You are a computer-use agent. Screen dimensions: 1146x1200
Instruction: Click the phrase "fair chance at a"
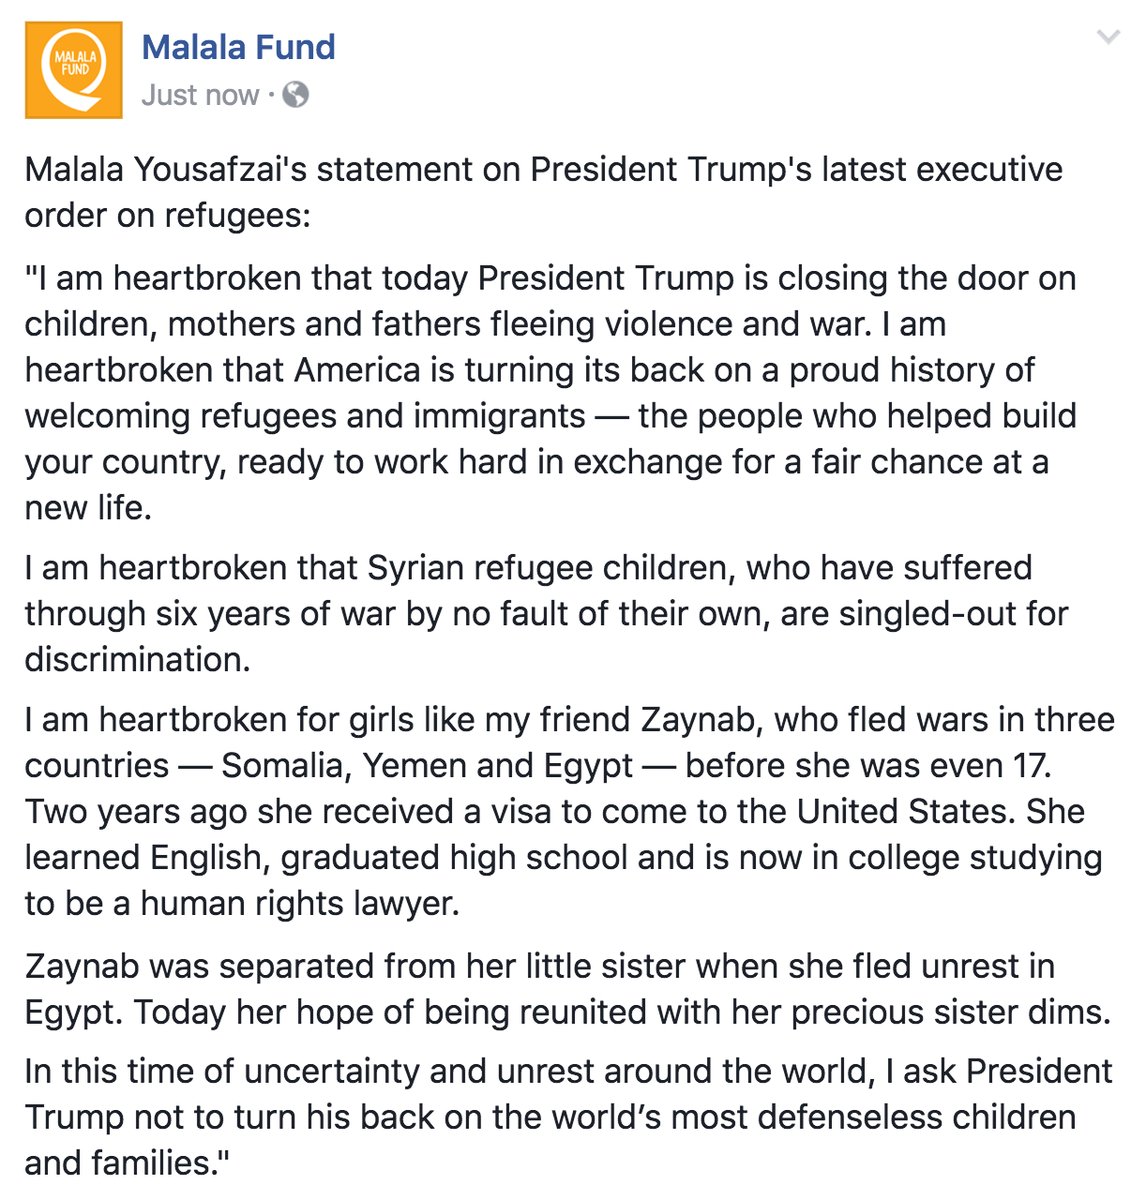point(929,462)
